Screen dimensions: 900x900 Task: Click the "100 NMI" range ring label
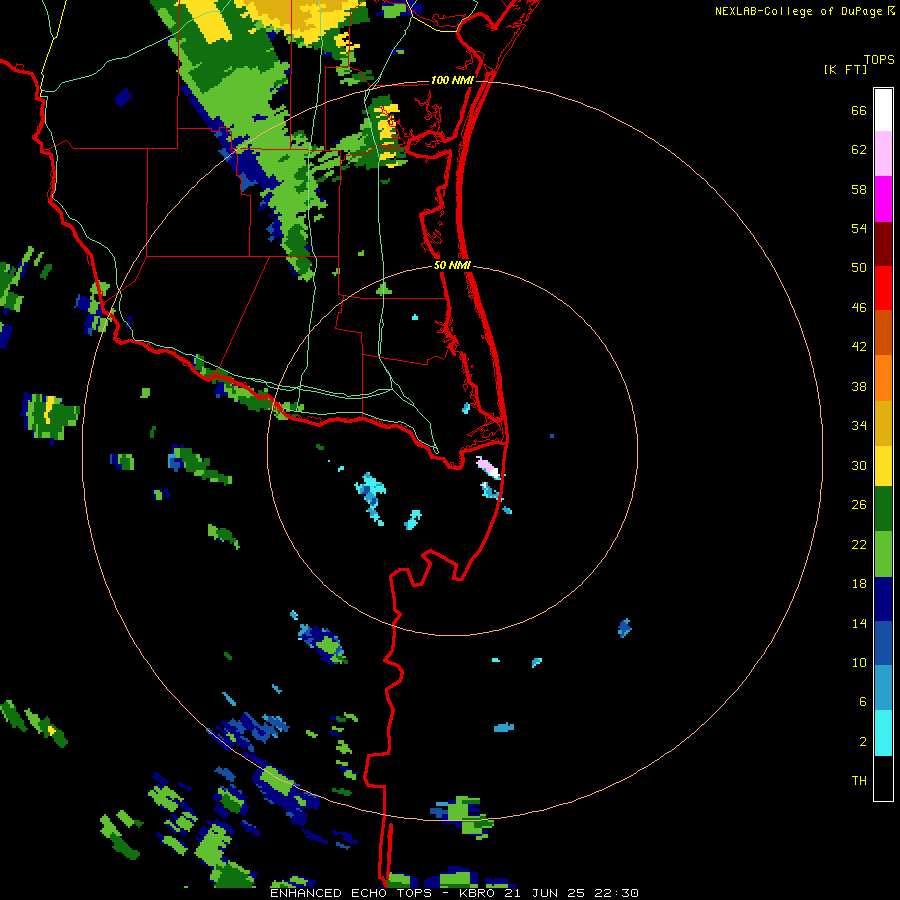click(x=452, y=80)
